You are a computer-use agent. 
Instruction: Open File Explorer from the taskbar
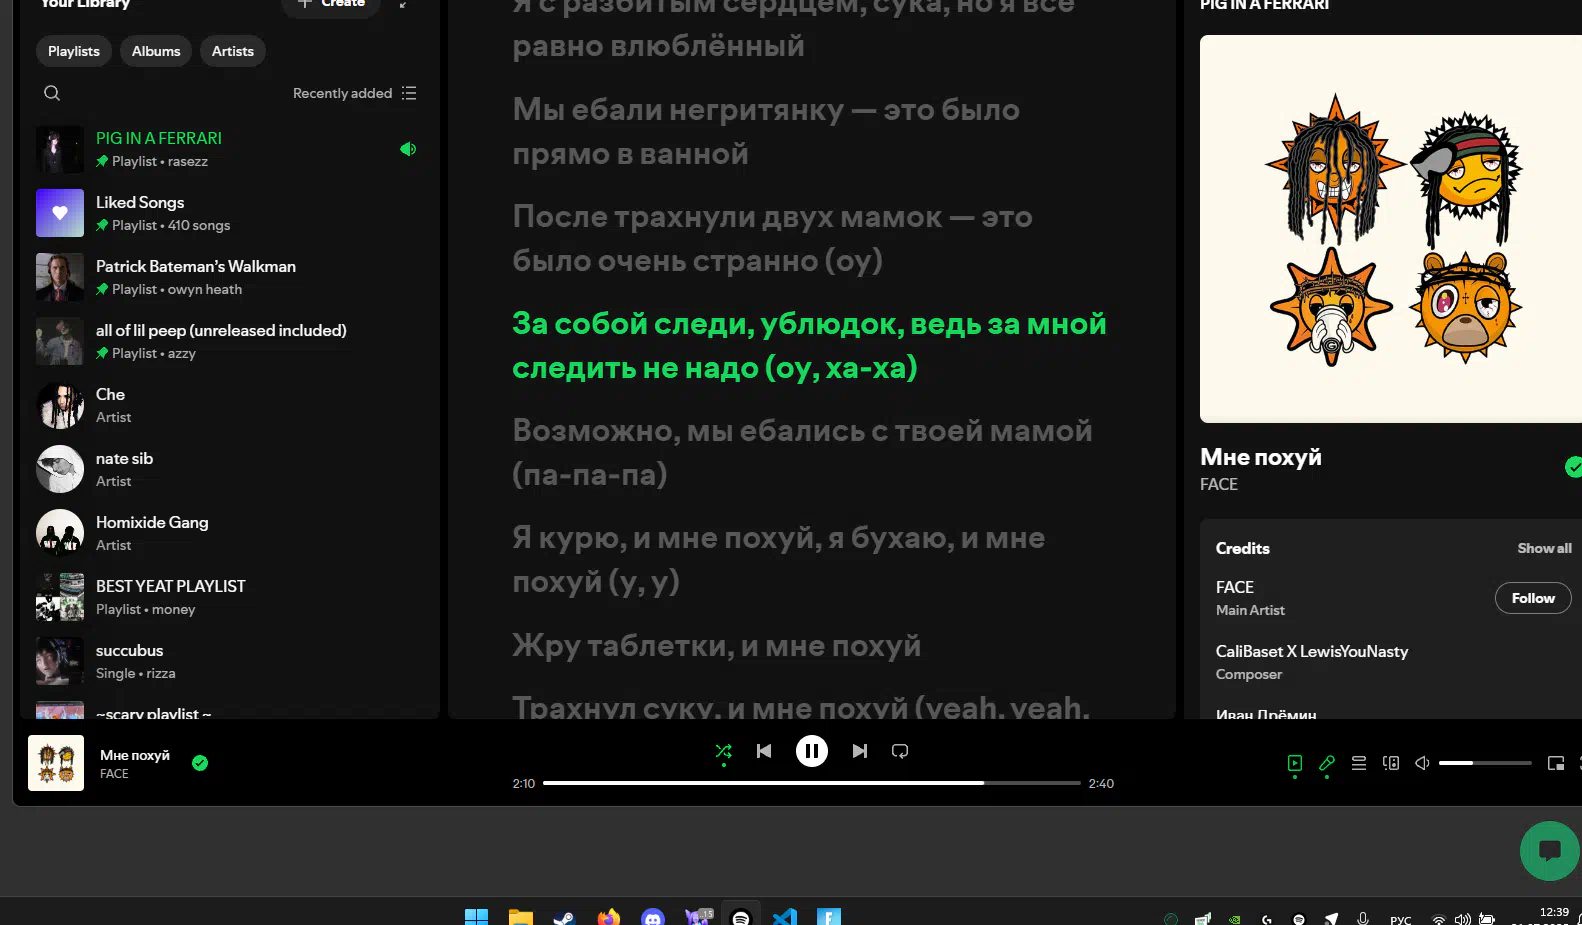pyautogui.click(x=520, y=917)
